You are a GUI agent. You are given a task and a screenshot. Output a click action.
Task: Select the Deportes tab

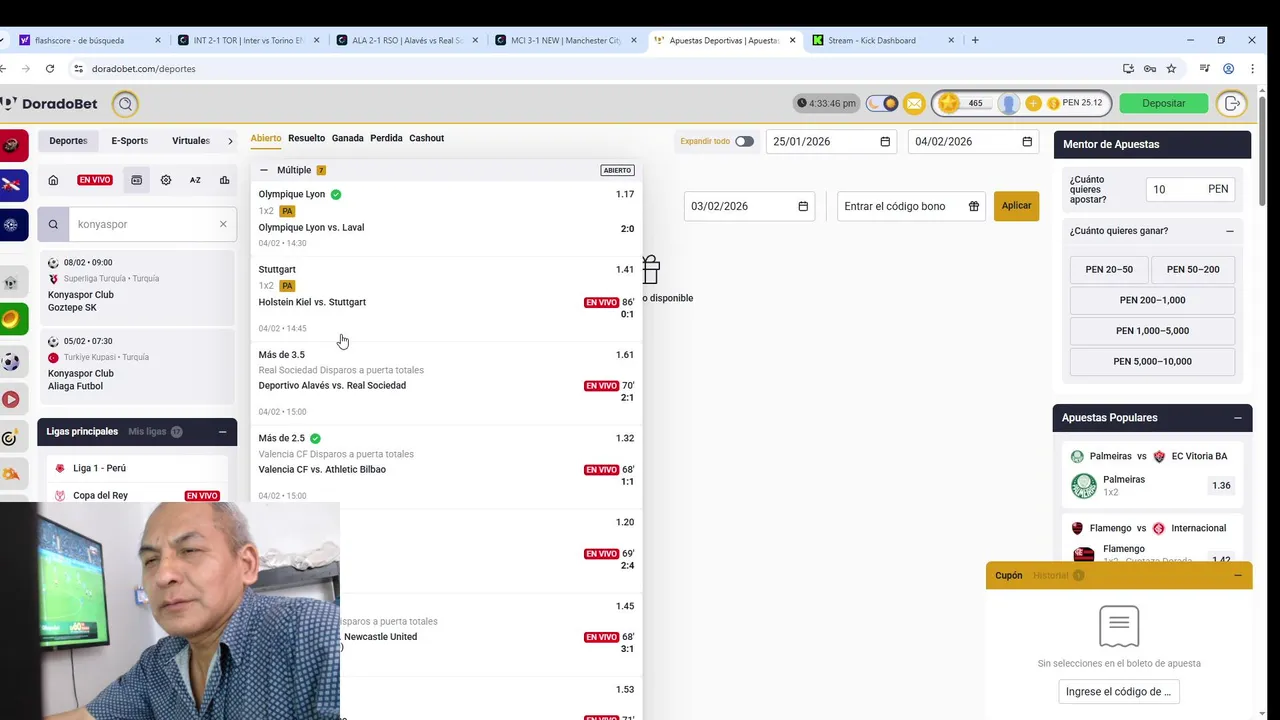(x=69, y=141)
